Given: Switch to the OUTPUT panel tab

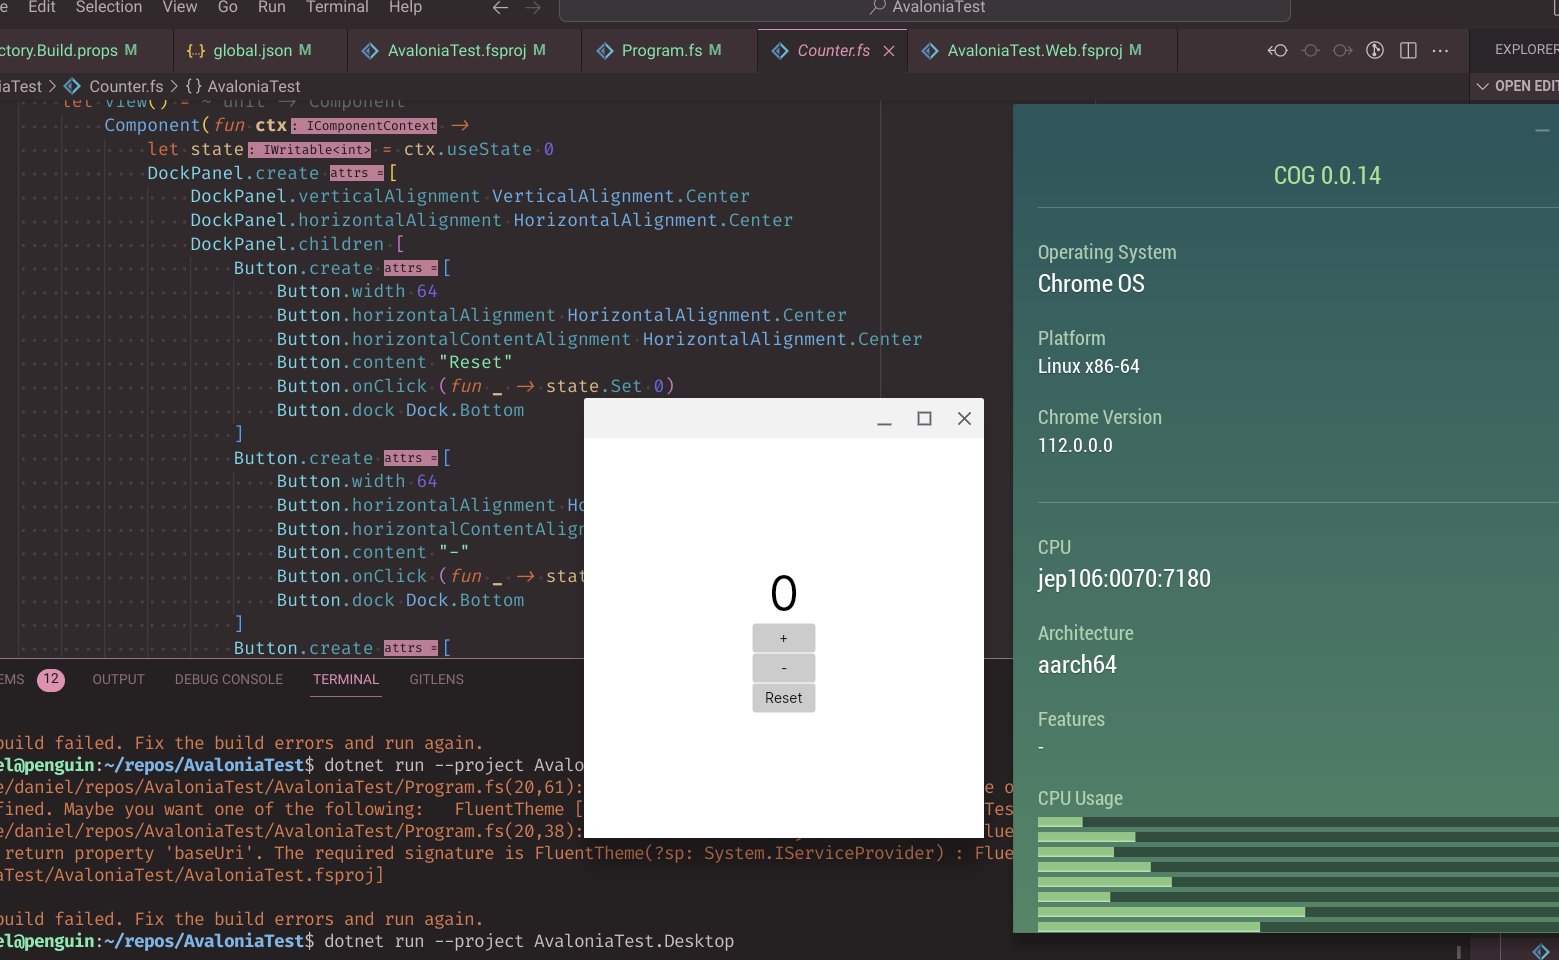Looking at the screenshot, I should click(x=117, y=679).
